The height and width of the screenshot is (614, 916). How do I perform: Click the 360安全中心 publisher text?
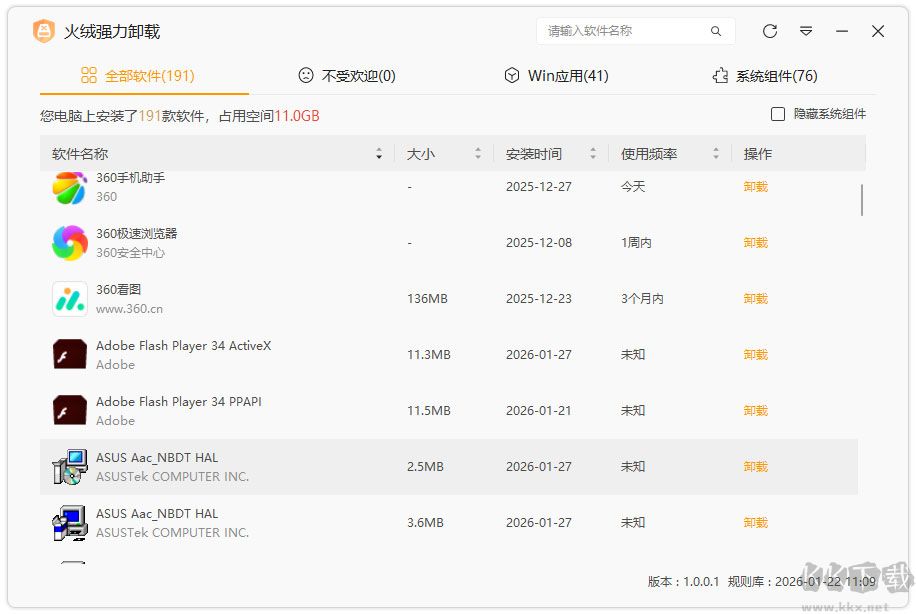(x=130, y=252)
